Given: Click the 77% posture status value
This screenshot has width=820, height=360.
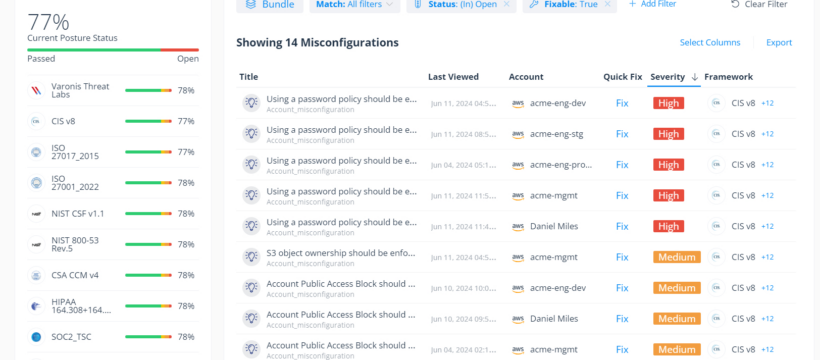Looking at the screenshot, I should click(x=48, y=22).
